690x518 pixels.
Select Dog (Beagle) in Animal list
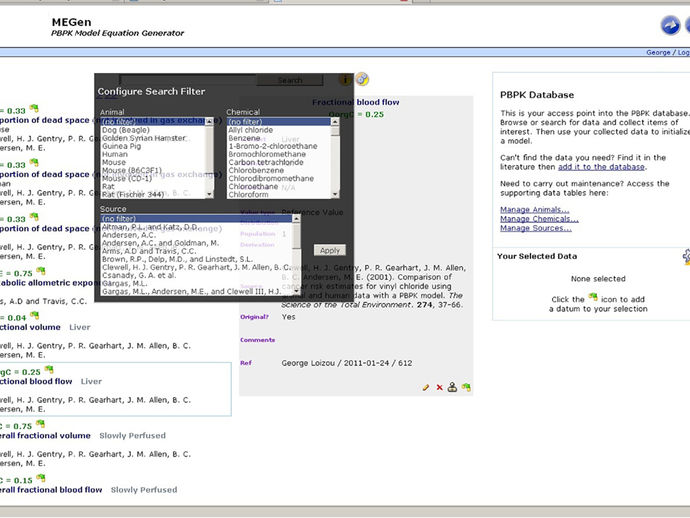pyautogui.click(x=153, y=130)
